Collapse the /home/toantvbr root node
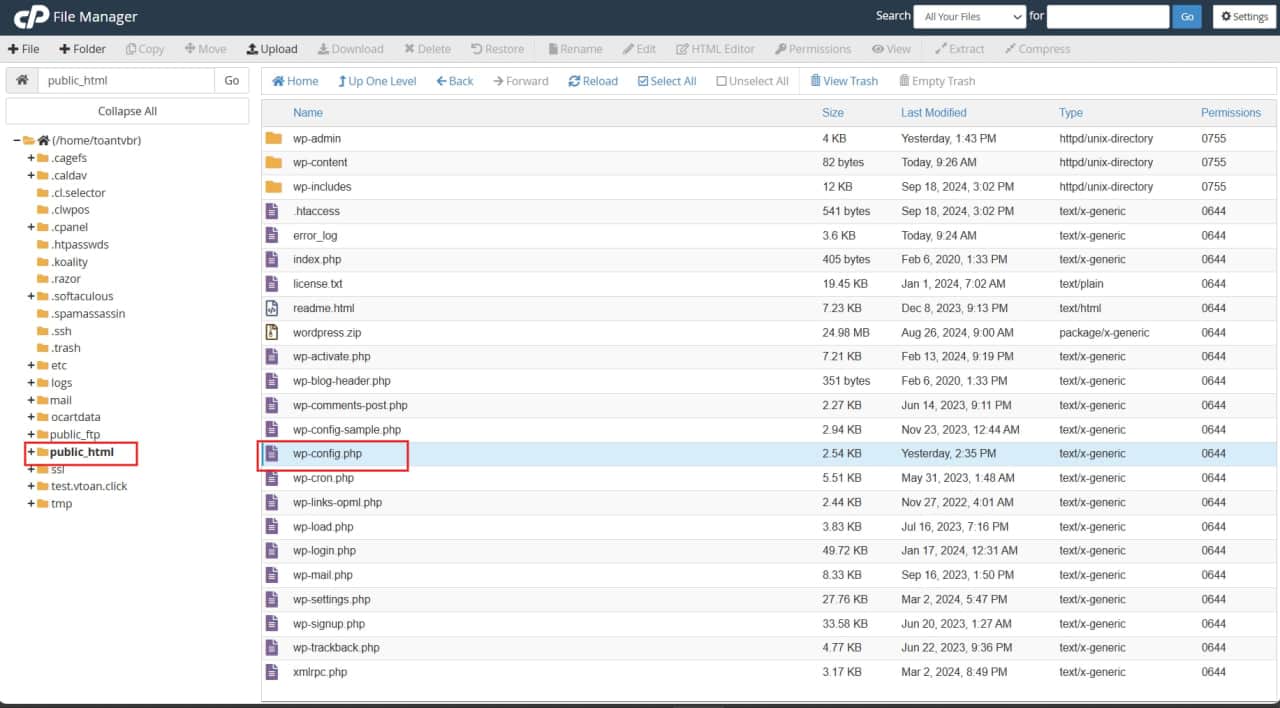 coord(16,140)
